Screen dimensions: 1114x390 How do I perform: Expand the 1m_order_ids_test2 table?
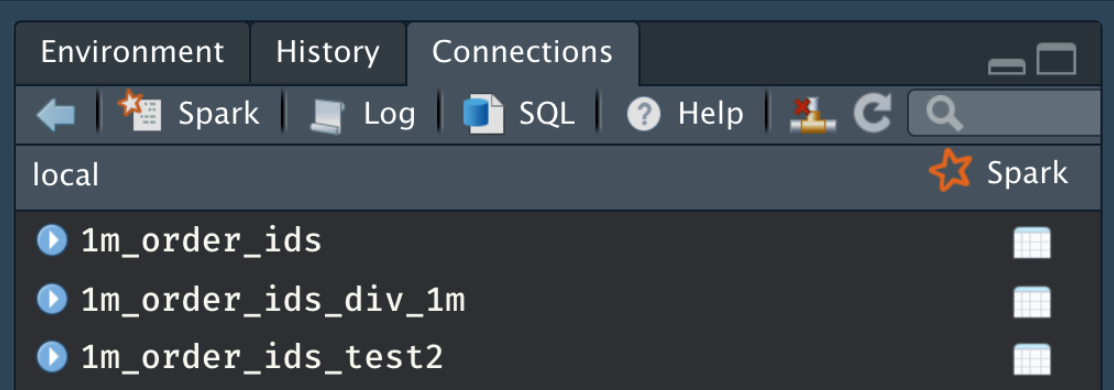(52, 357)
